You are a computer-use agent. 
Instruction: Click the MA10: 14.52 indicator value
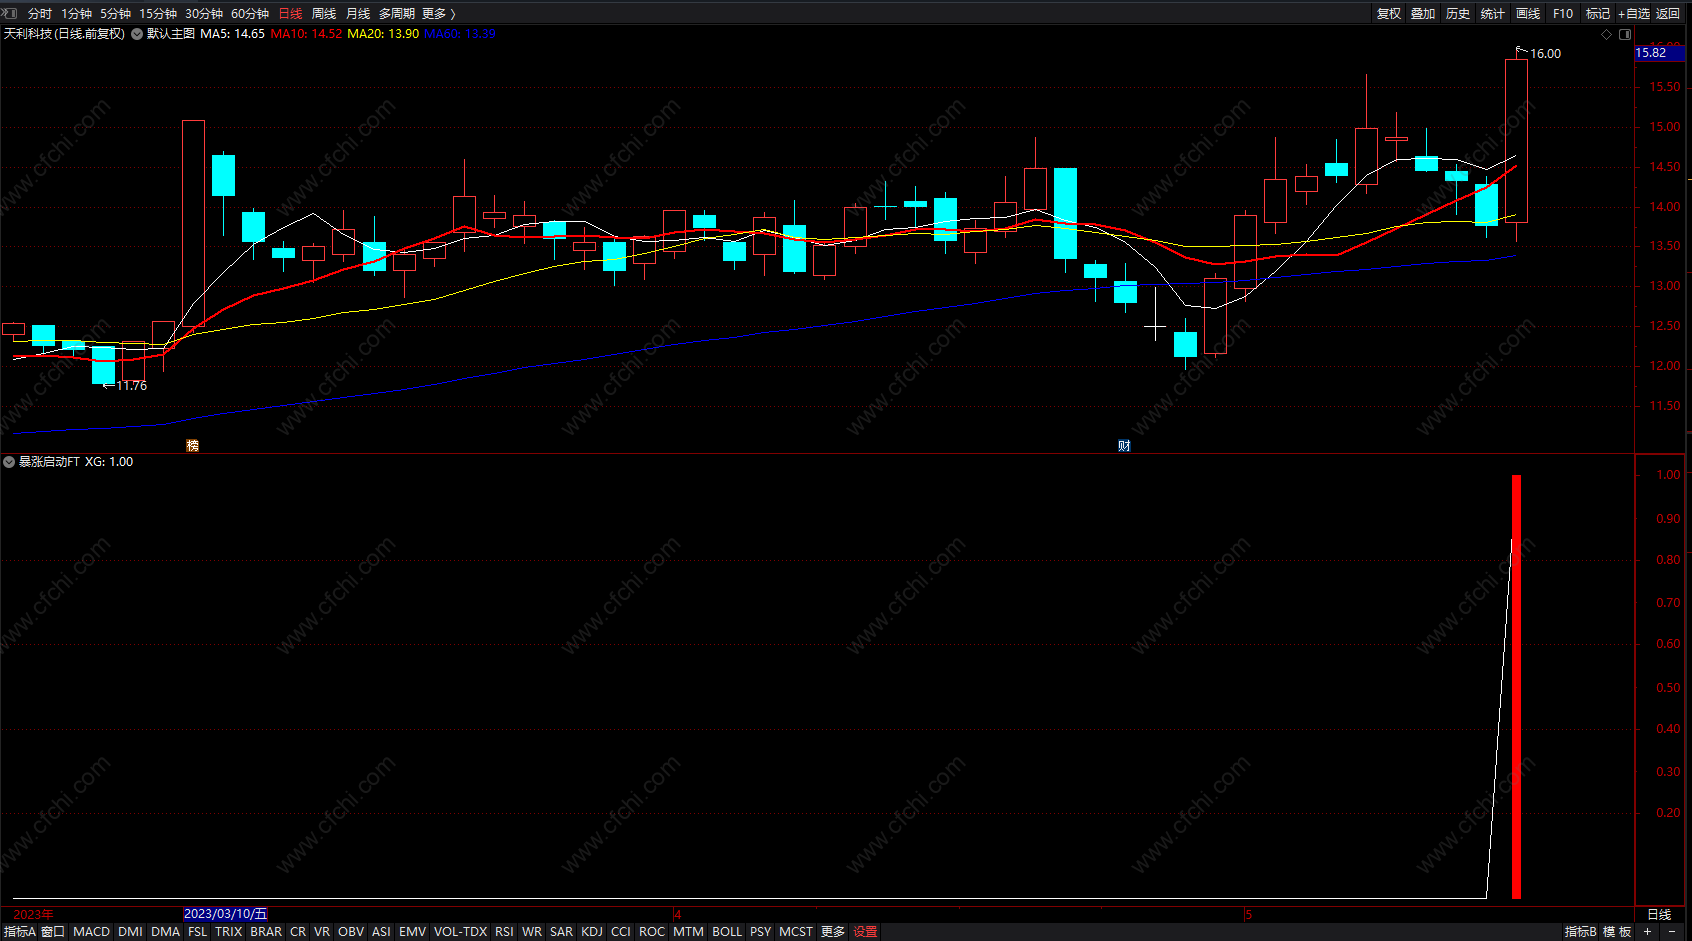coord(306,34)
